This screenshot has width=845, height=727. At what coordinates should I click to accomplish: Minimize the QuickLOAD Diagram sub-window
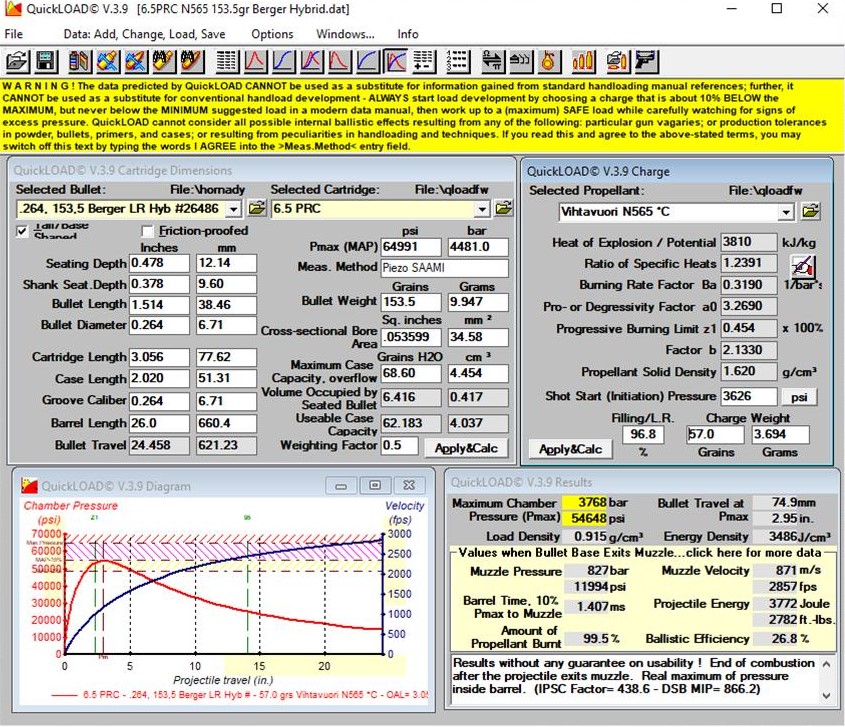tap(341, 486)
